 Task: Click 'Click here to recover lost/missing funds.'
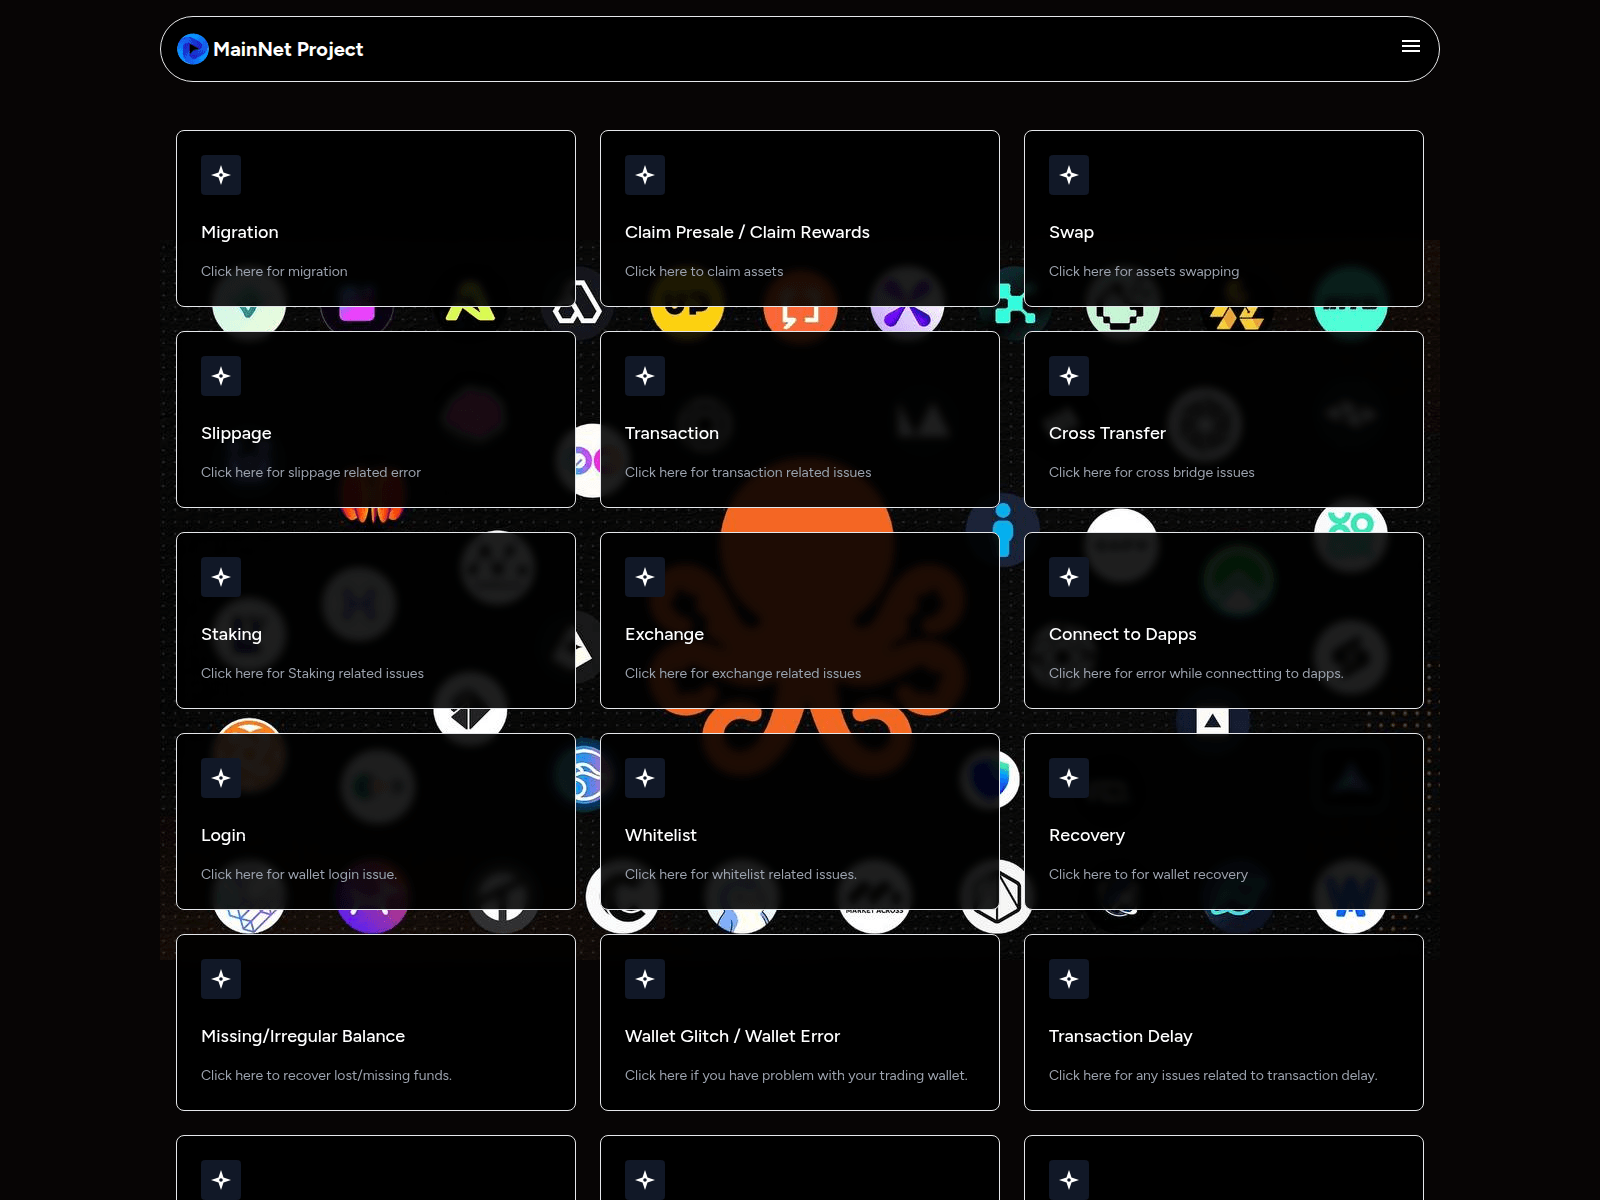click(326, 1075)
